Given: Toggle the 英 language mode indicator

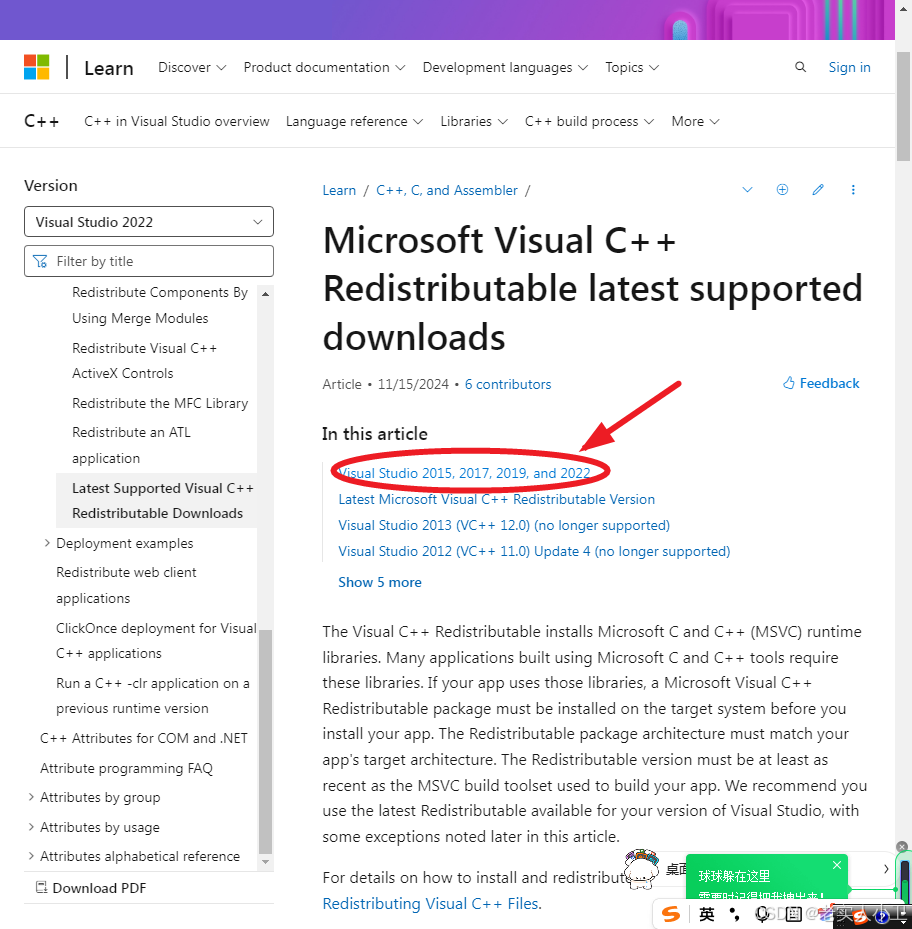Looking at the screenshot, I should click(706, 914).
